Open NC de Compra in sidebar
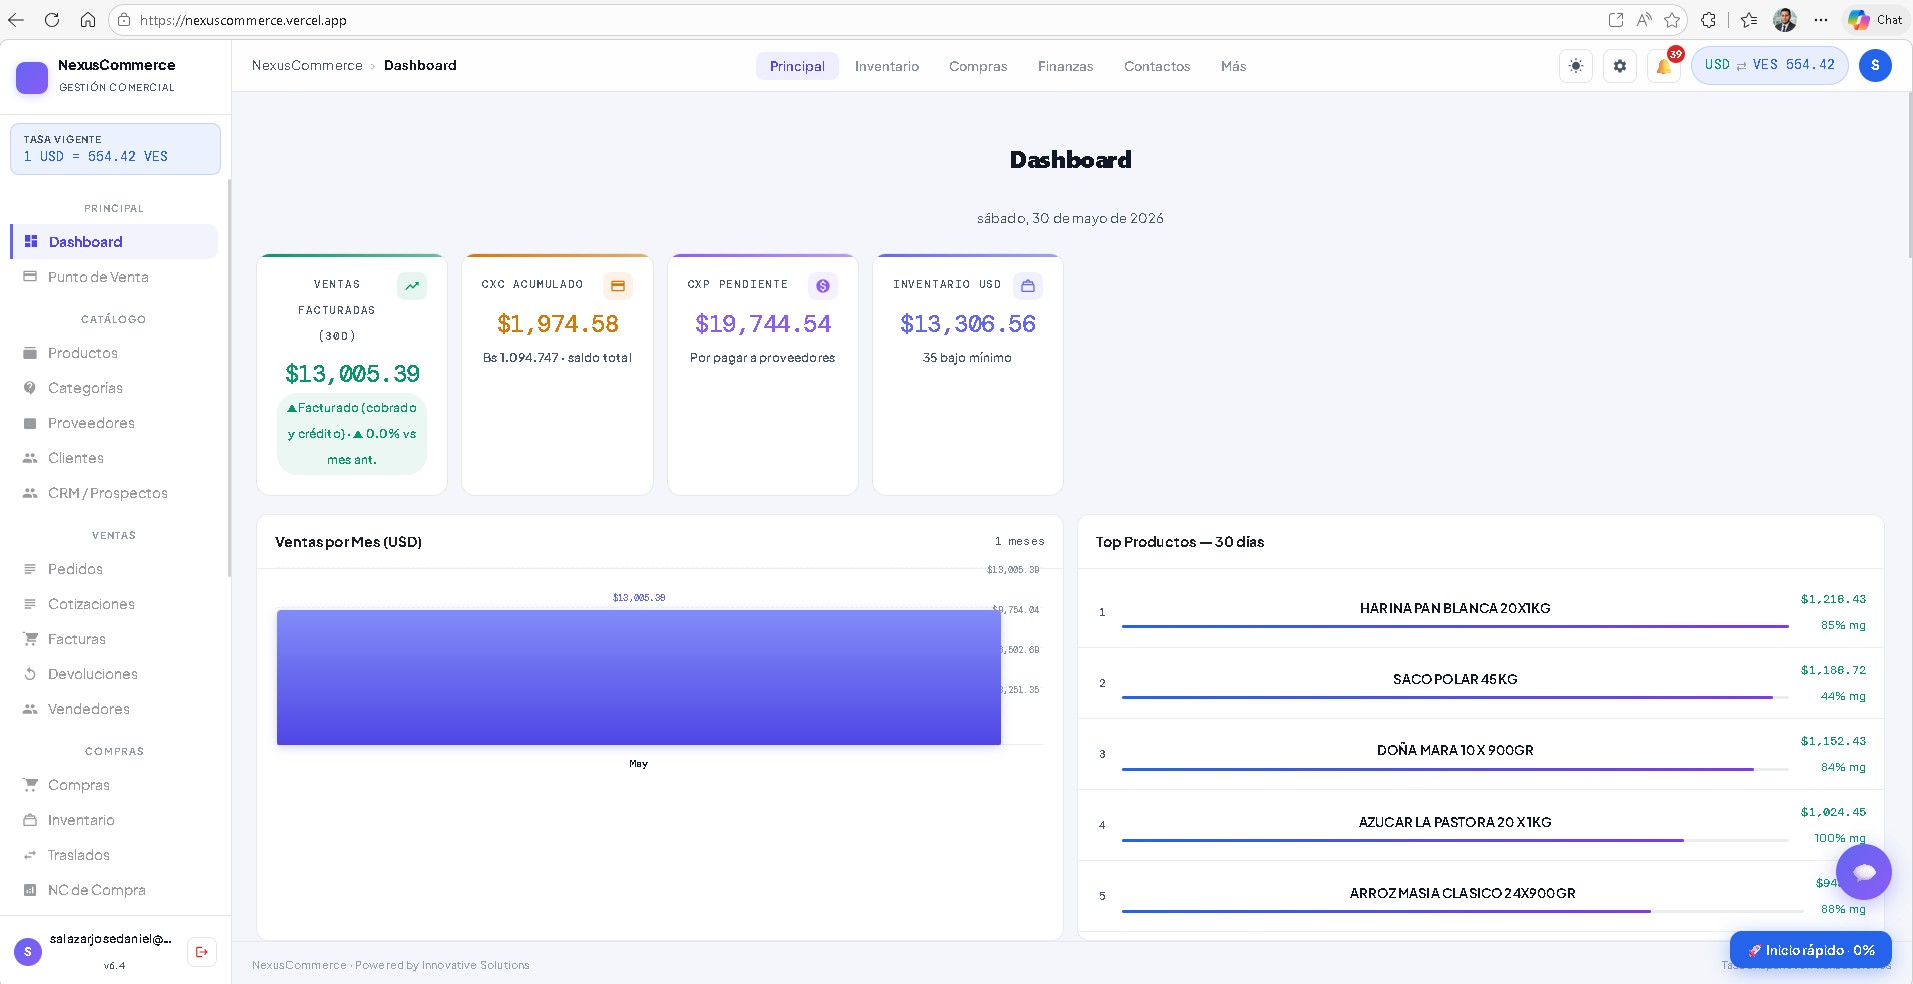The image size is (1913, 984). coord(114,890)
